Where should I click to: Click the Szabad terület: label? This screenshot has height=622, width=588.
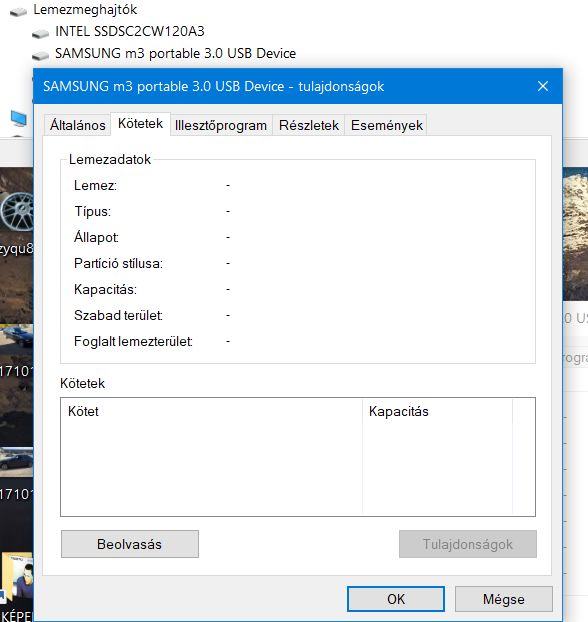(x=118, y=315)
